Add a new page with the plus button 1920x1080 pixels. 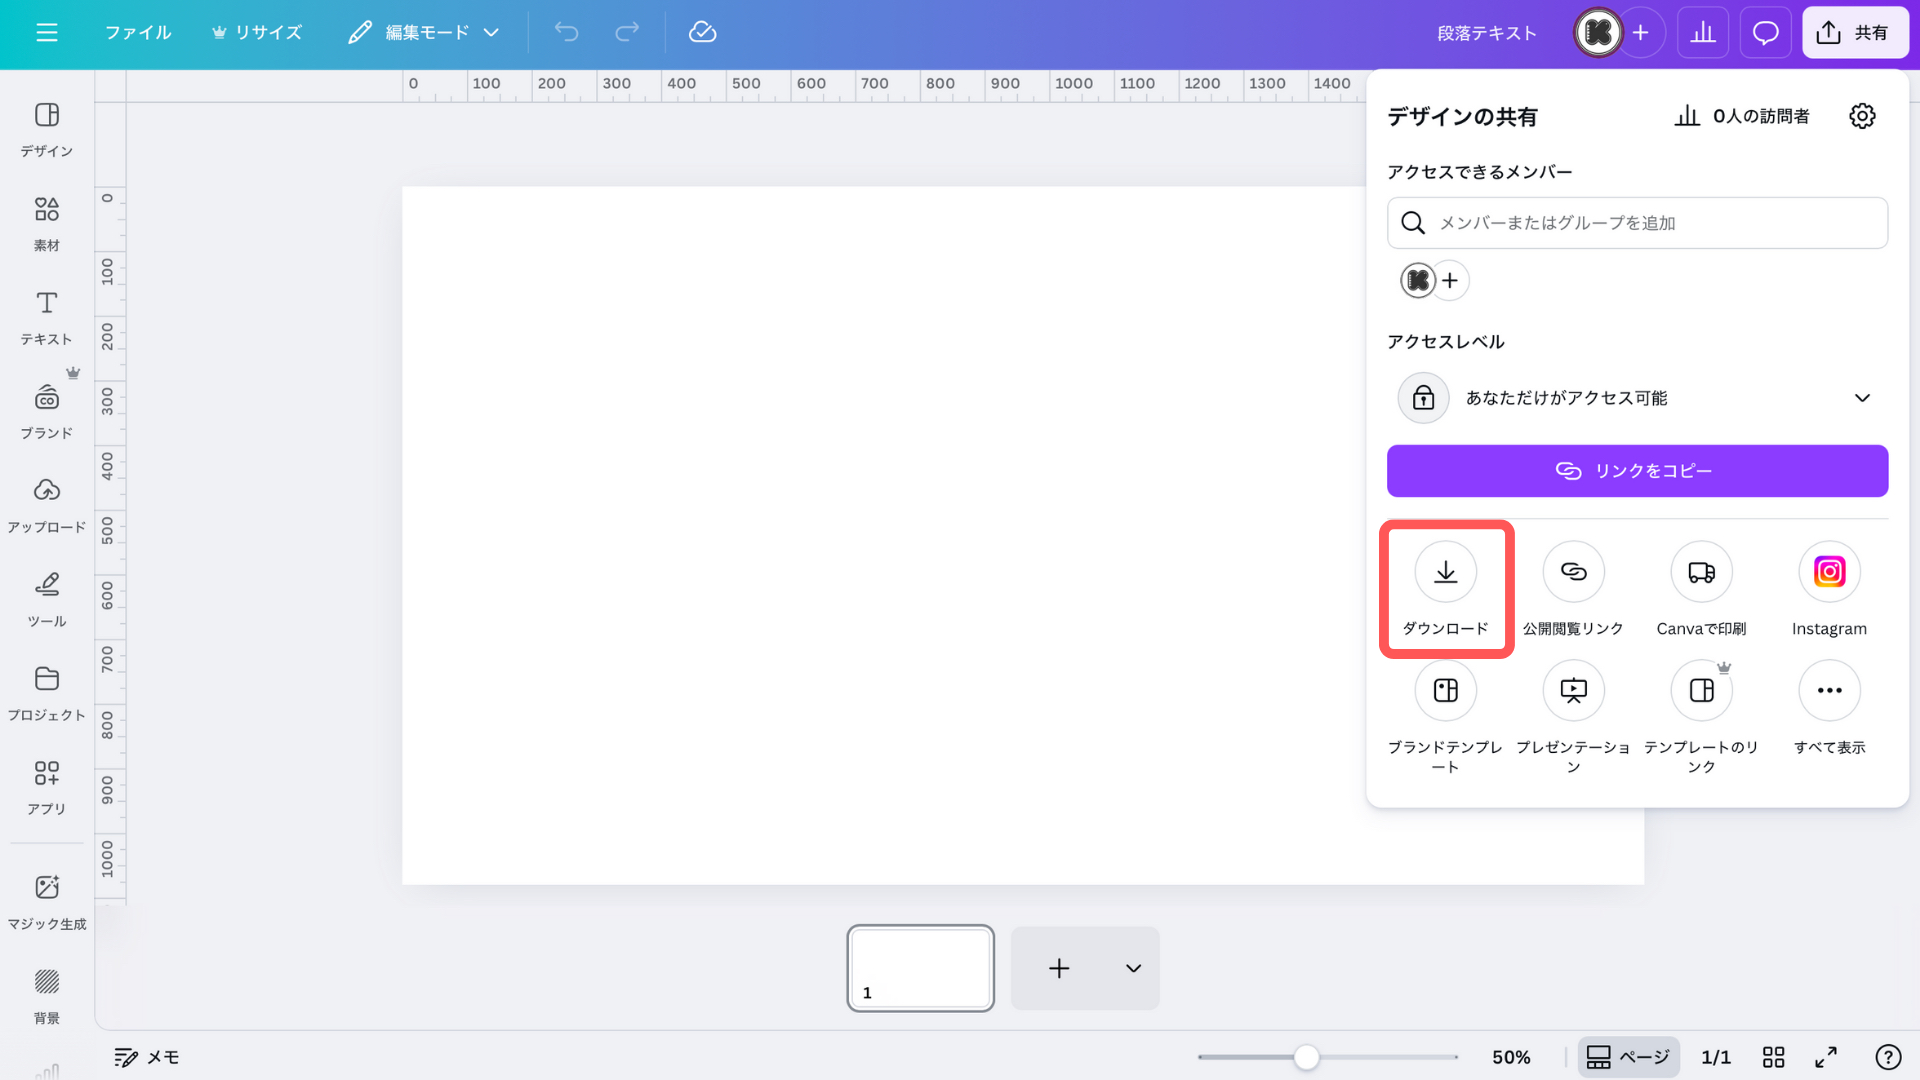(1059, 968)
